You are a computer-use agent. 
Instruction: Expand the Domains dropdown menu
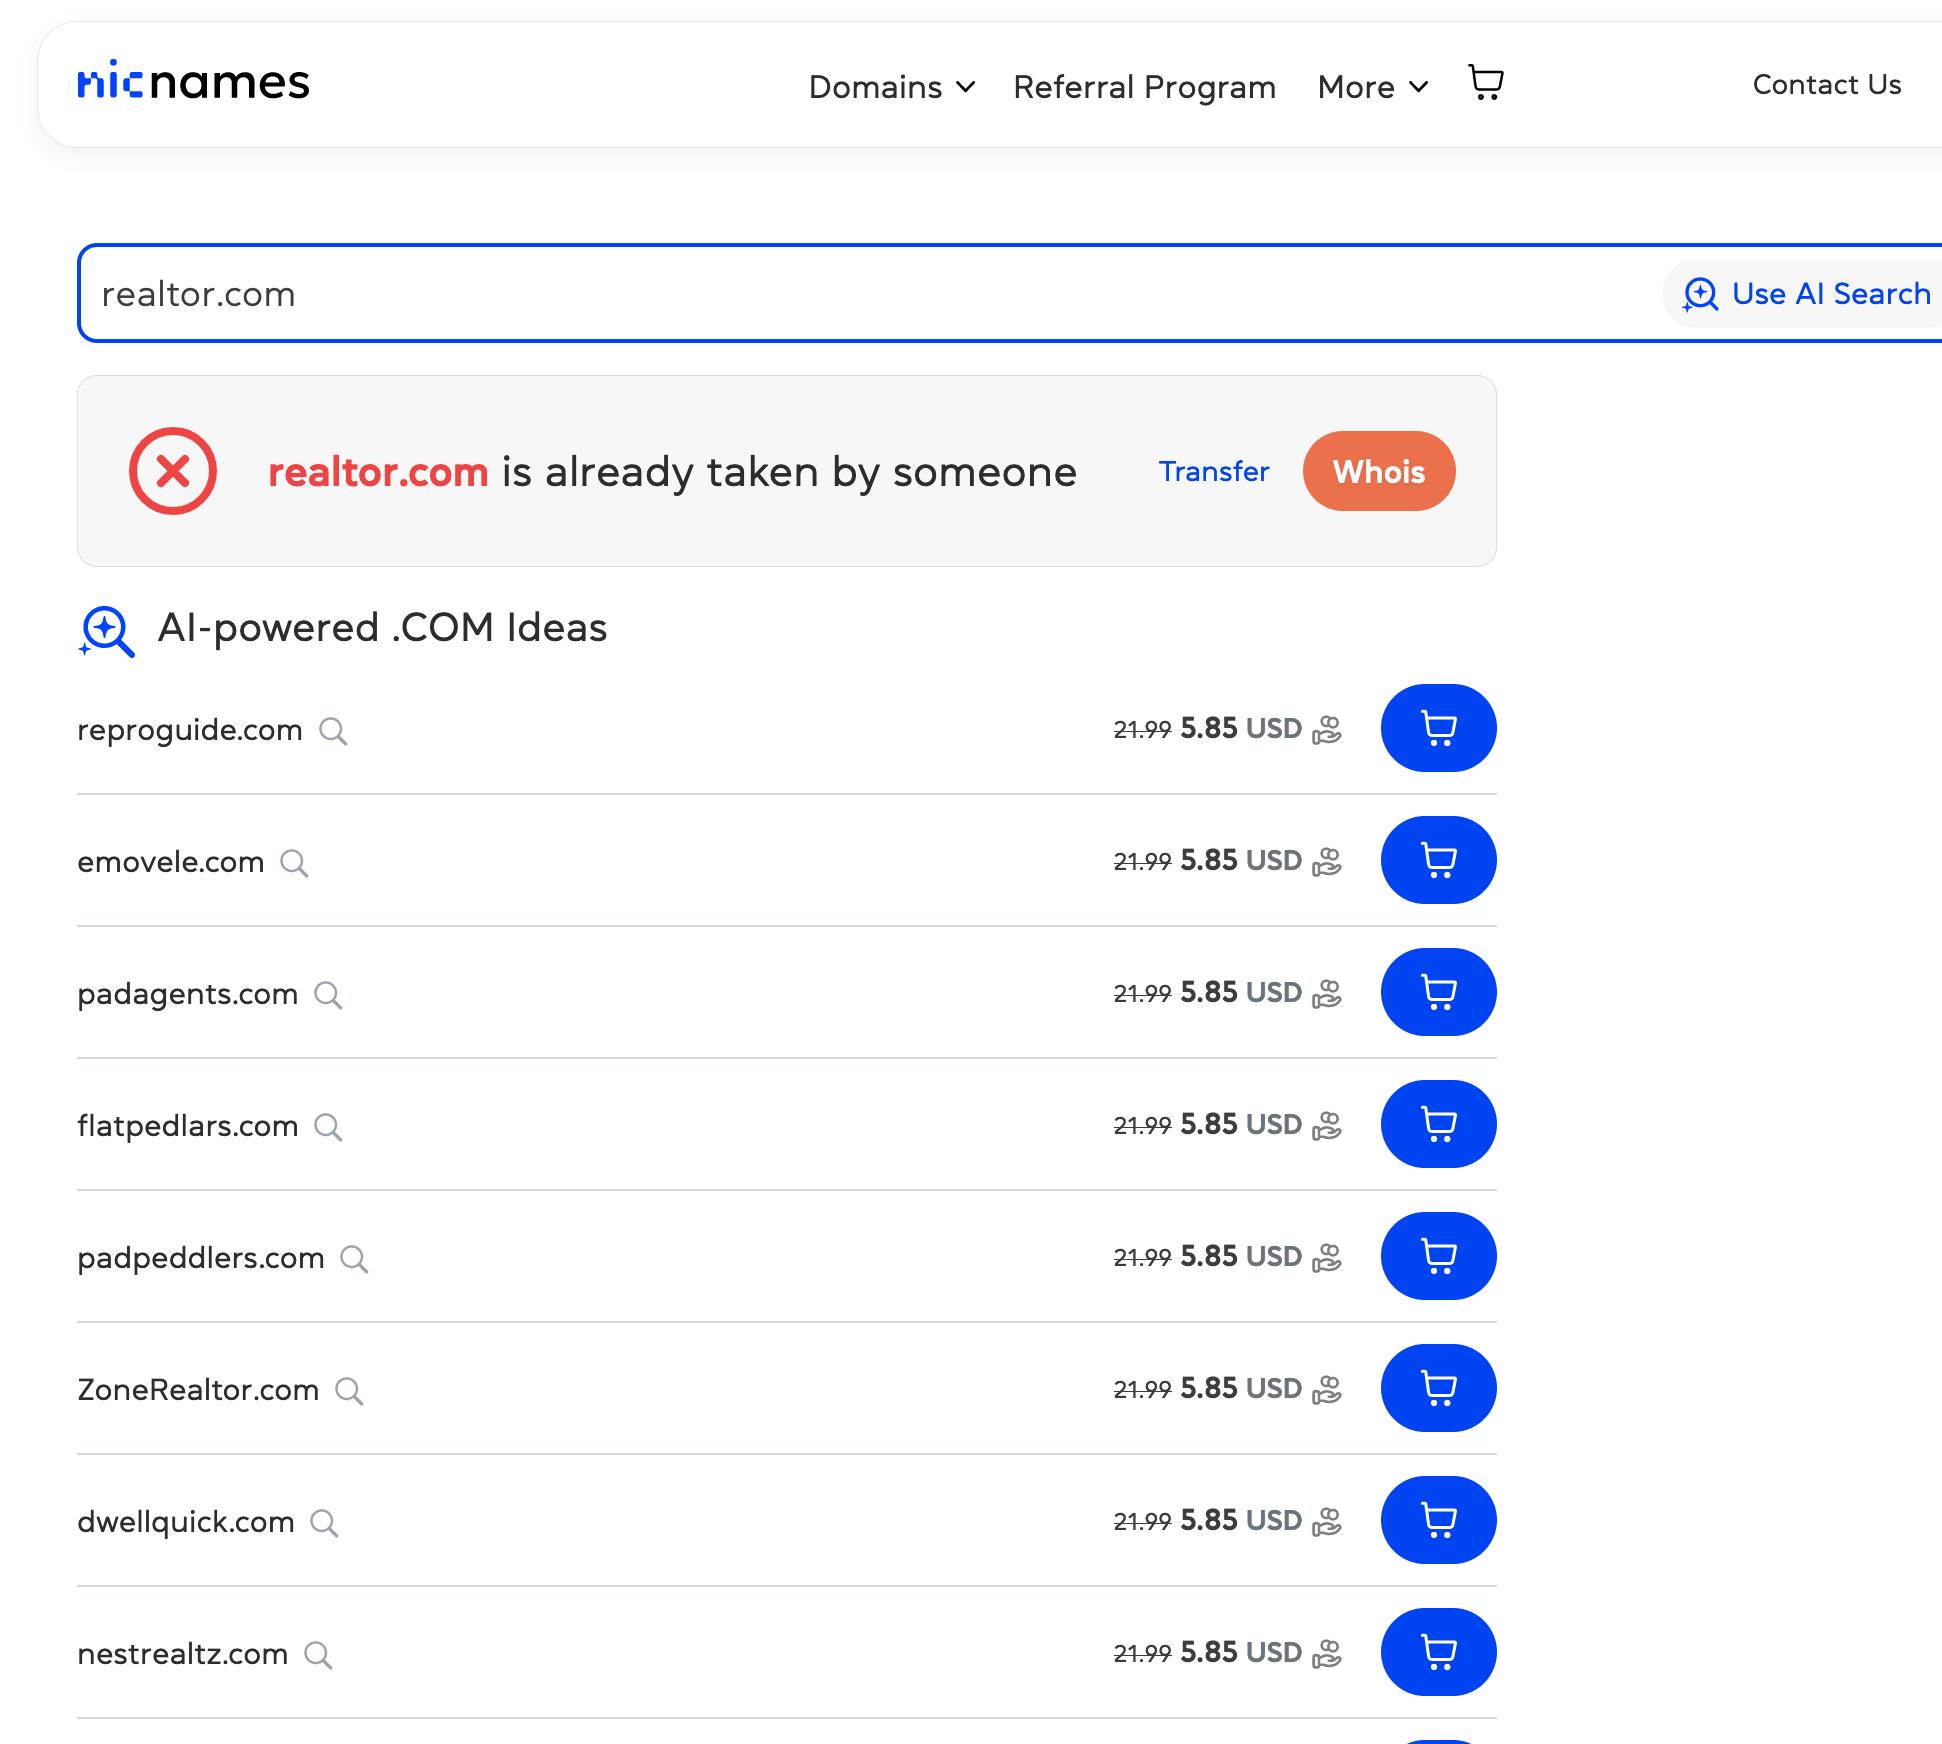[x=892, y=87]
